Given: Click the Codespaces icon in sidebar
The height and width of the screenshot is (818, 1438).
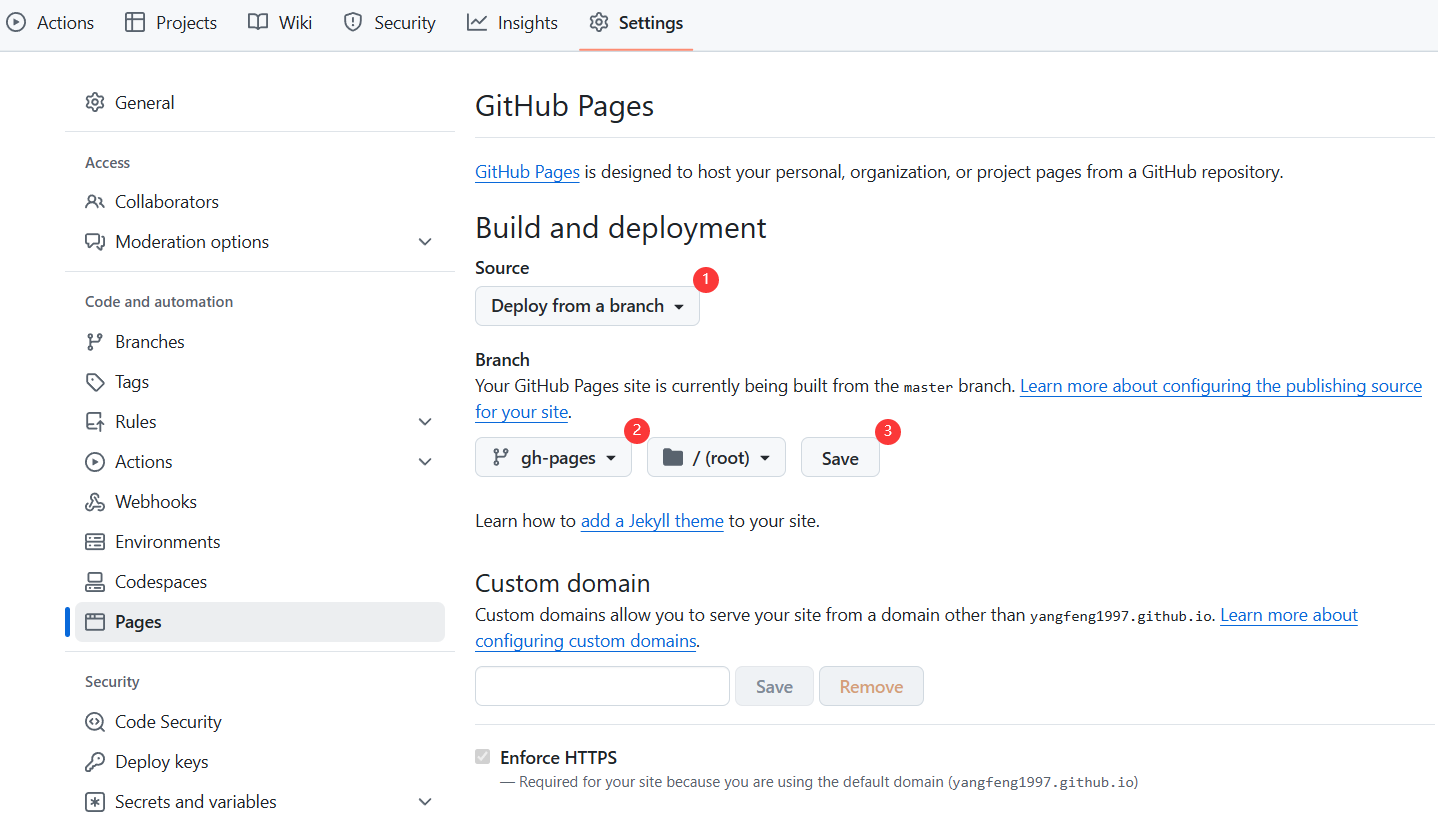Looking at the screenshot, I should click(x=95, y=582).
